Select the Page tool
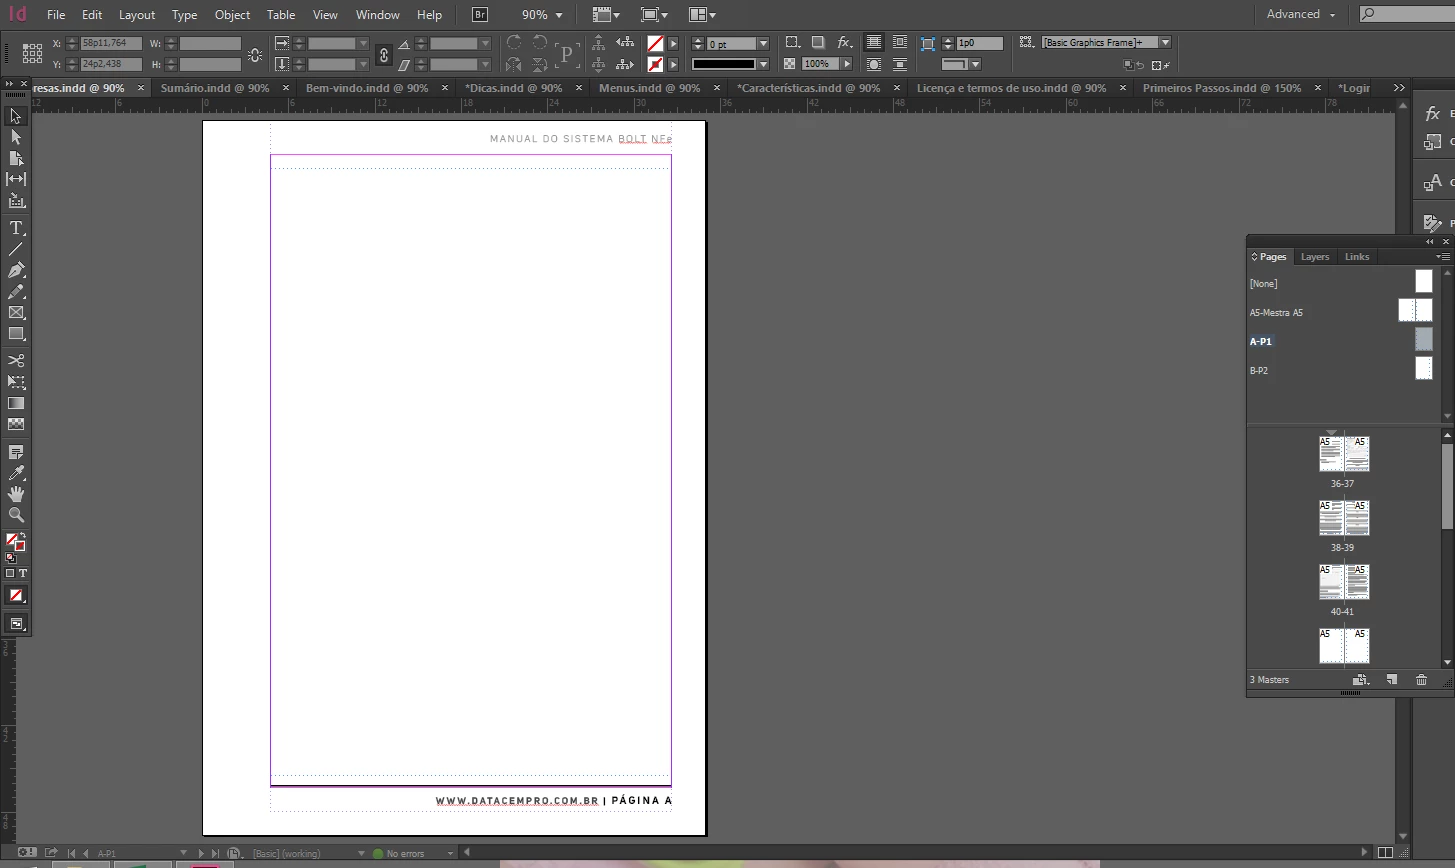 pos(15,158)
